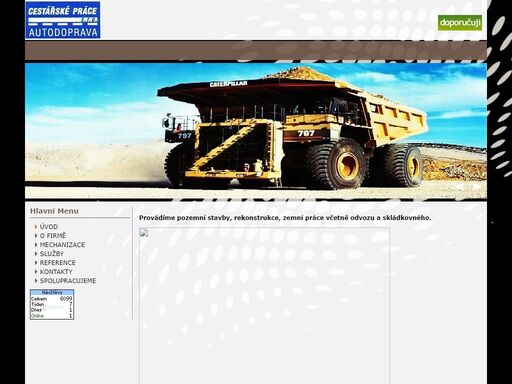Image resolution: width=512 pixels, height=384 pixels.
Task: Click the orange arrow bullet beside ÚVOD
Action: pyautogui.click(x=36, y=227)
